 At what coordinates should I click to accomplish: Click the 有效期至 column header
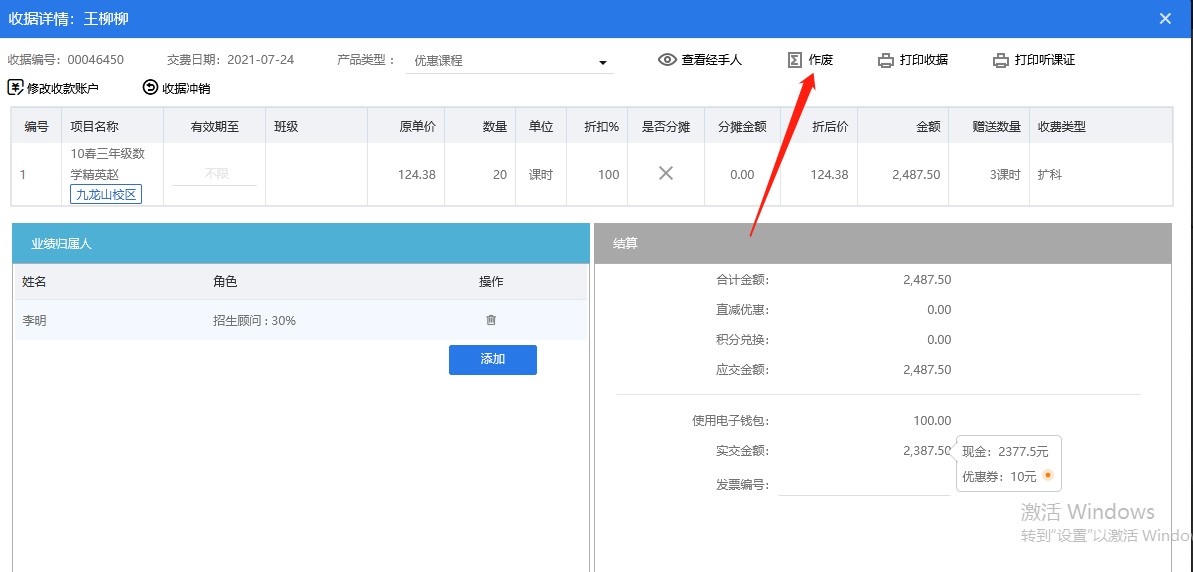point(215,127)
